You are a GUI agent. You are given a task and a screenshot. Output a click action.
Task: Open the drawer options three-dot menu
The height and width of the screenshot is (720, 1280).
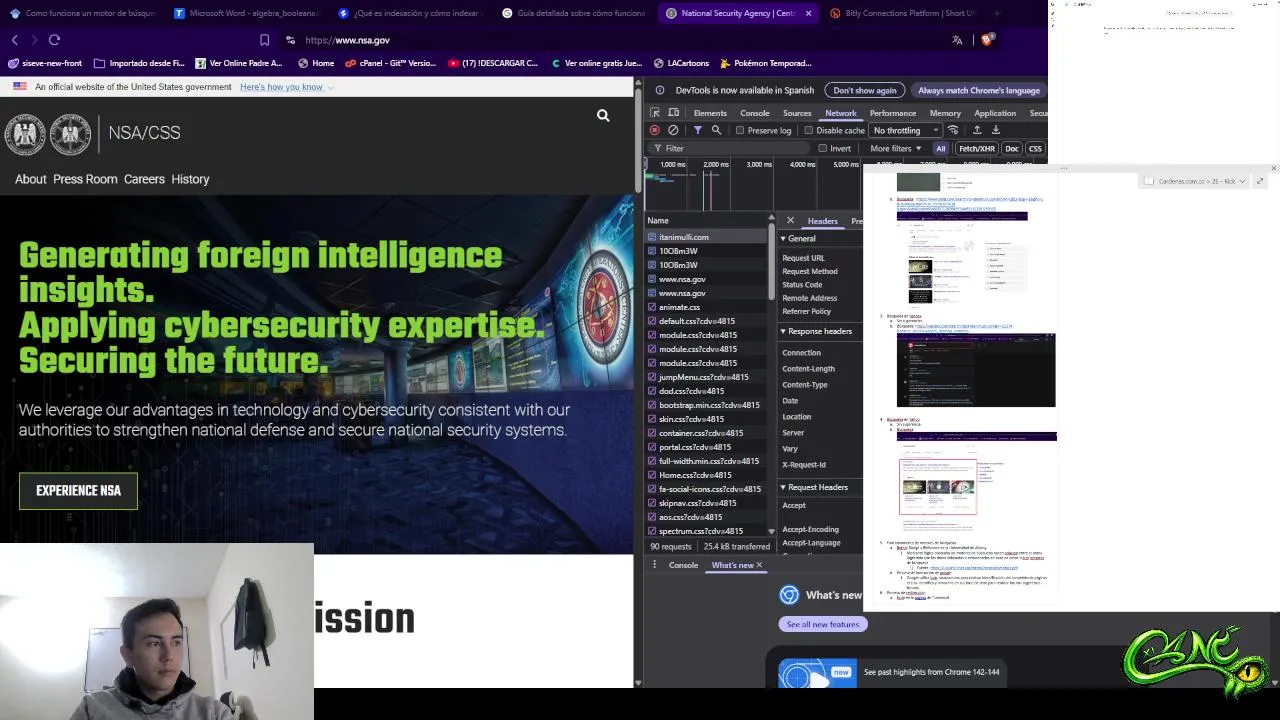click(x=656, y=565)
